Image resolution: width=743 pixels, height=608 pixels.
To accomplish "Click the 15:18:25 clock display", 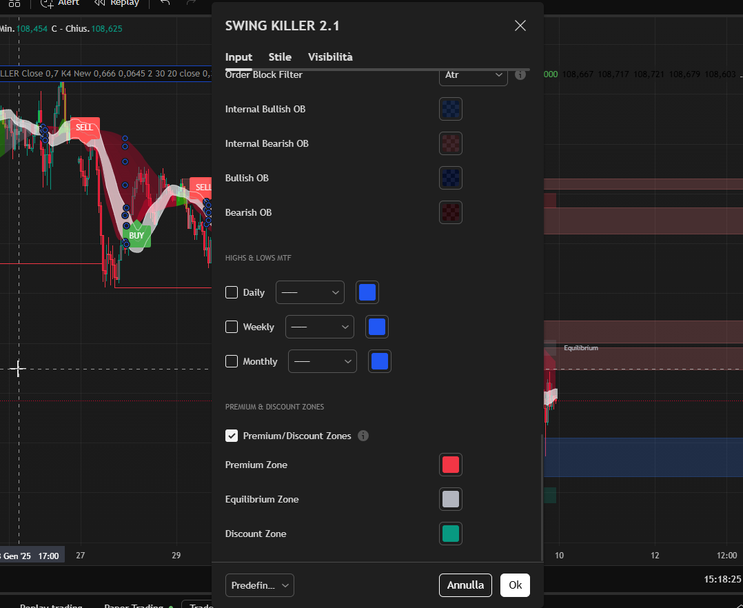I will 722,579.
